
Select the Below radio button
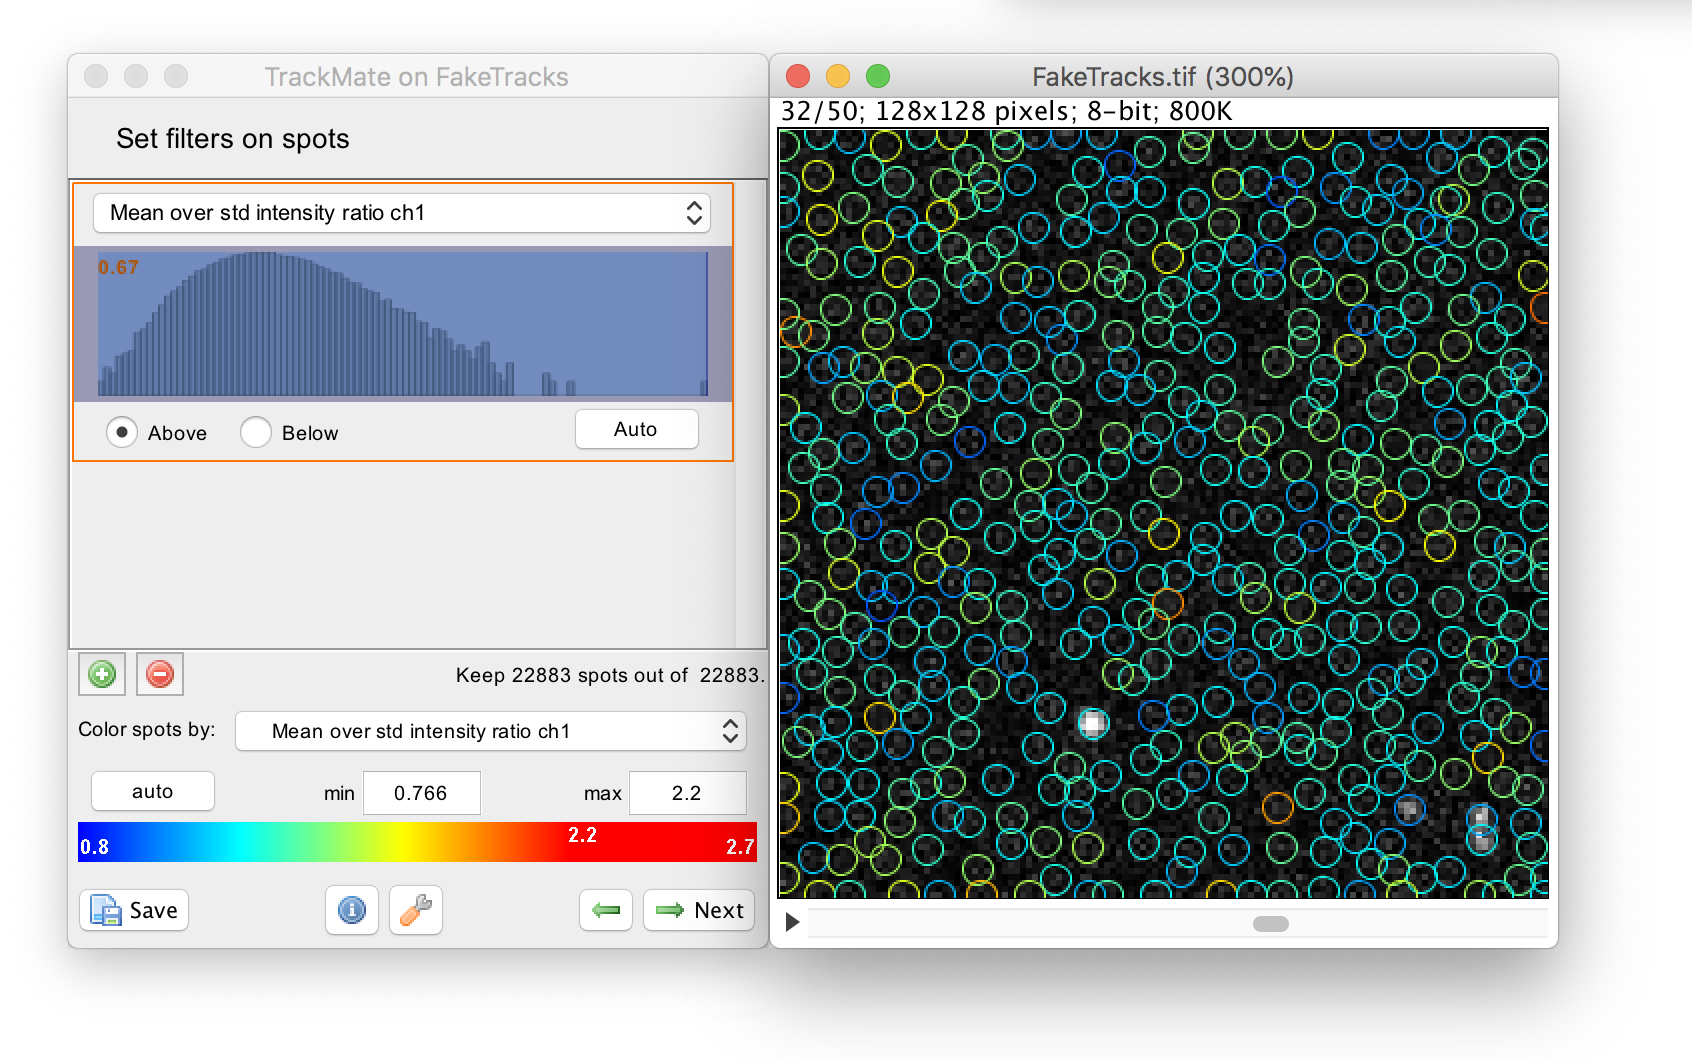pyautogui.click(x=256, y=432)
